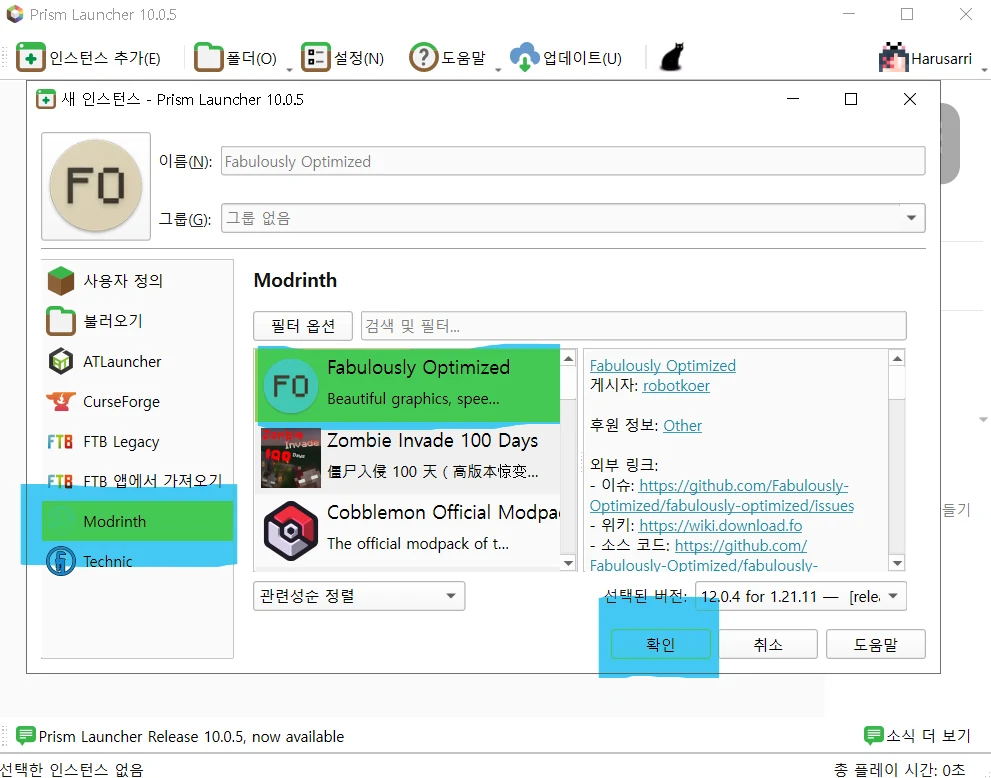
Task: Select the Technic page
Action: point(137,561)
